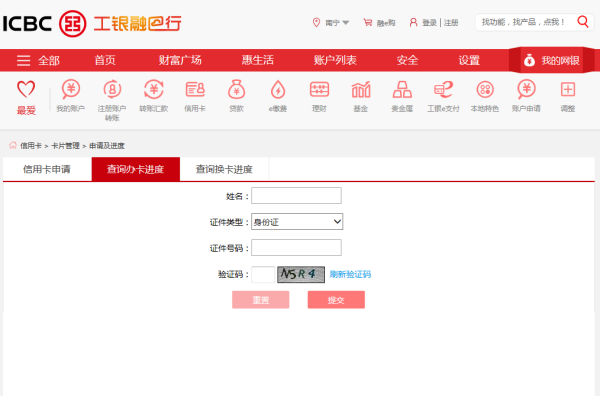
Task: Open 我的网银 online banking button
Action: pos(551,60)
